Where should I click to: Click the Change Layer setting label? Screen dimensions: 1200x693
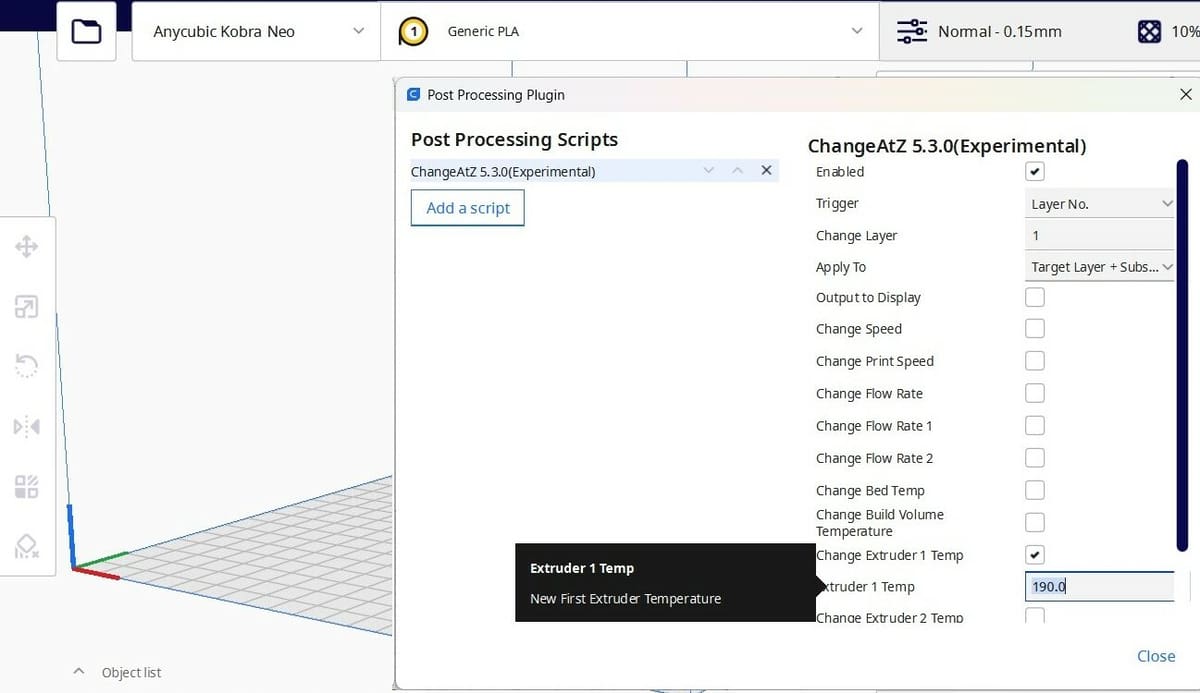856,235
